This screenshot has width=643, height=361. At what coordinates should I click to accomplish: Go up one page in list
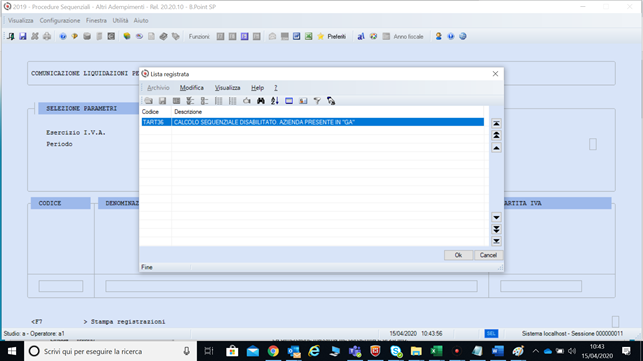496,135
